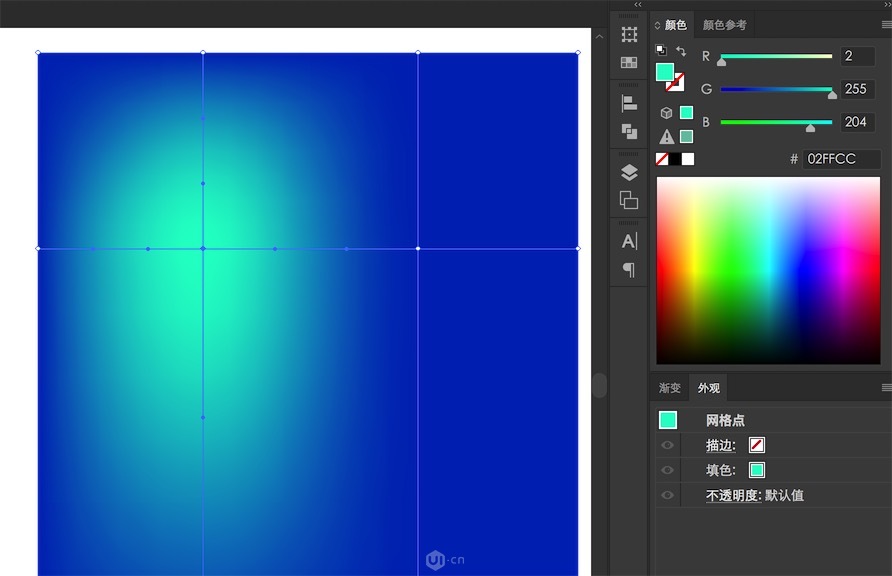Click the 不透明度 link in Appearance

click(x=732, y=495)
